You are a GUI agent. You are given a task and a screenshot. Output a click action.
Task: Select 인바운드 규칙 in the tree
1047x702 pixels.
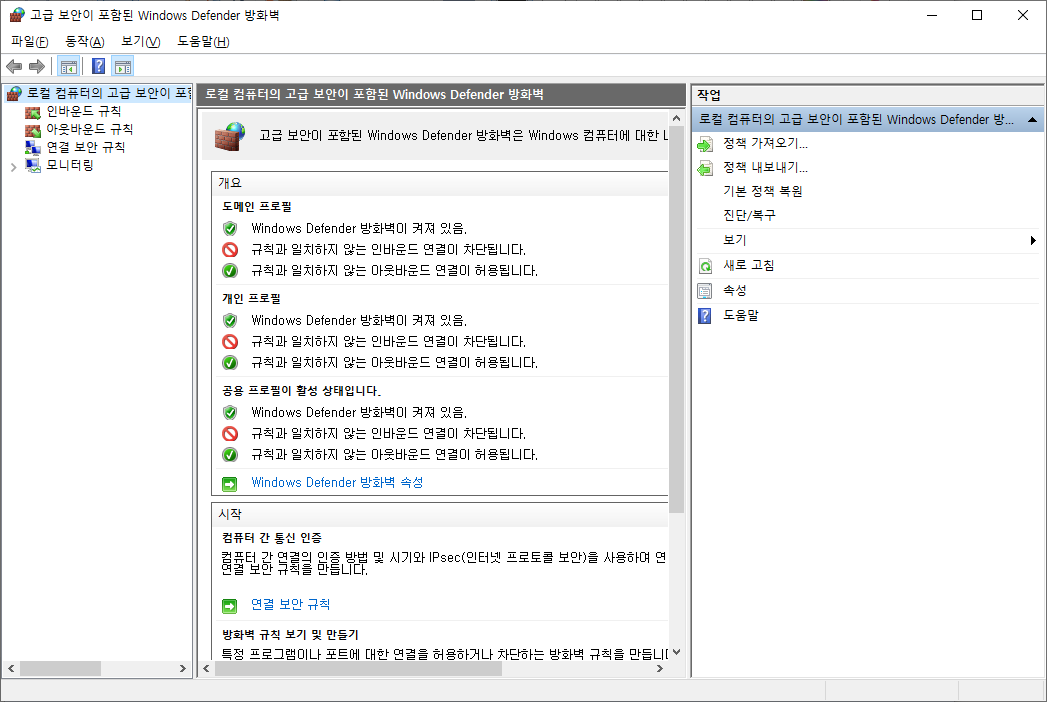(83, 112)
